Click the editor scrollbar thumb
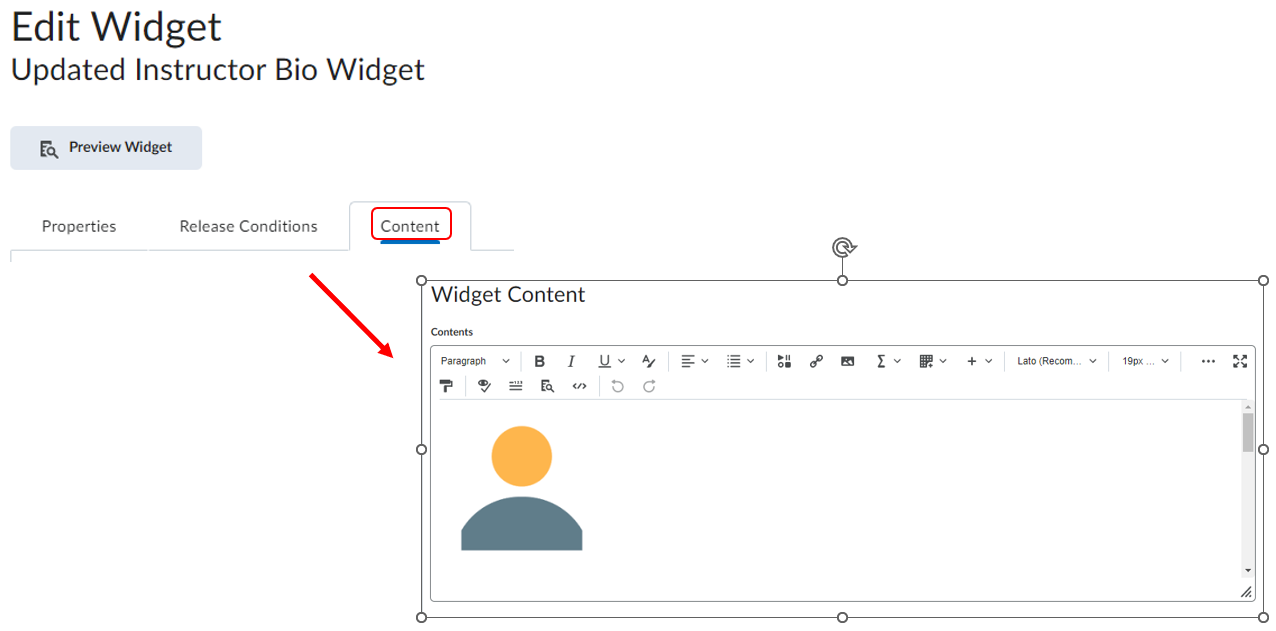Viewport: 1276px width, 631px height. click(1248, 432)
